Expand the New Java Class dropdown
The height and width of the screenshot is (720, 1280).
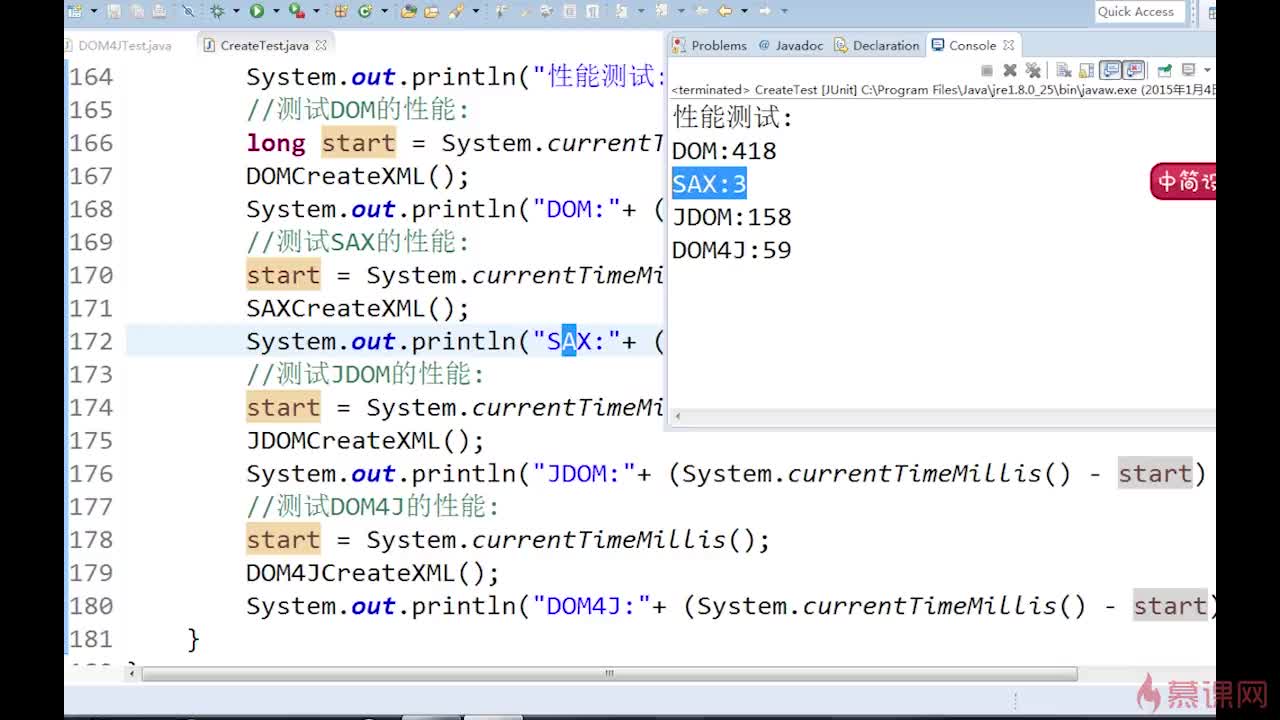click(383, 12)
